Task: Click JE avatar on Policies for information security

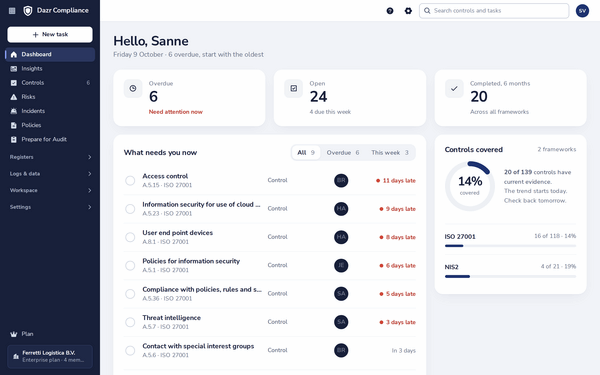Action: coord(341,265)
